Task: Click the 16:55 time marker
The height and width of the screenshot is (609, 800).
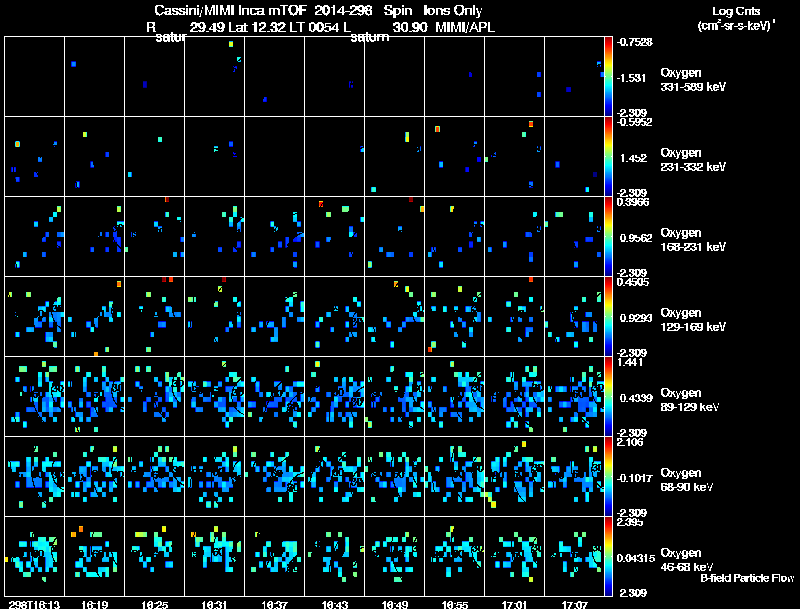Action: (455, 604)
